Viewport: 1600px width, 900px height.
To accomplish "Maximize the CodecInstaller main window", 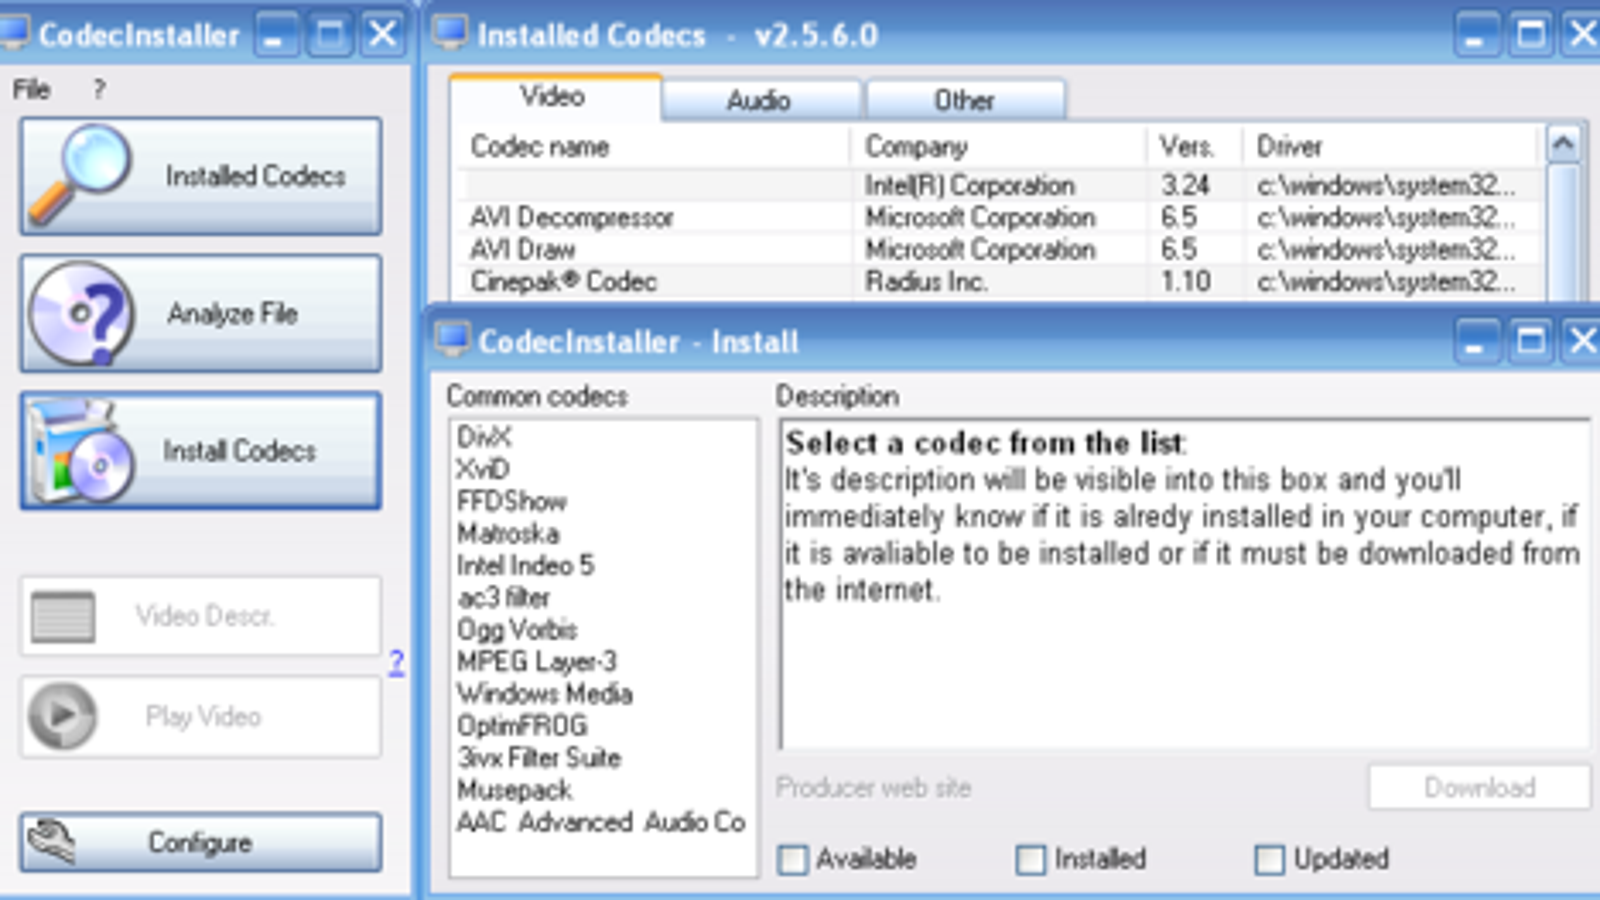I will [x=330, y=36].
